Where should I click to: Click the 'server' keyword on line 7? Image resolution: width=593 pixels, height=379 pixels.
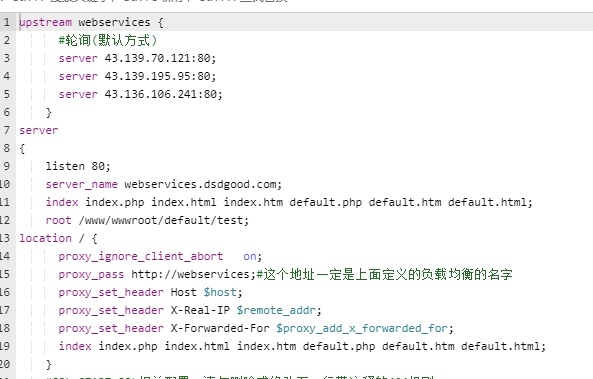(x=39, y=130)
